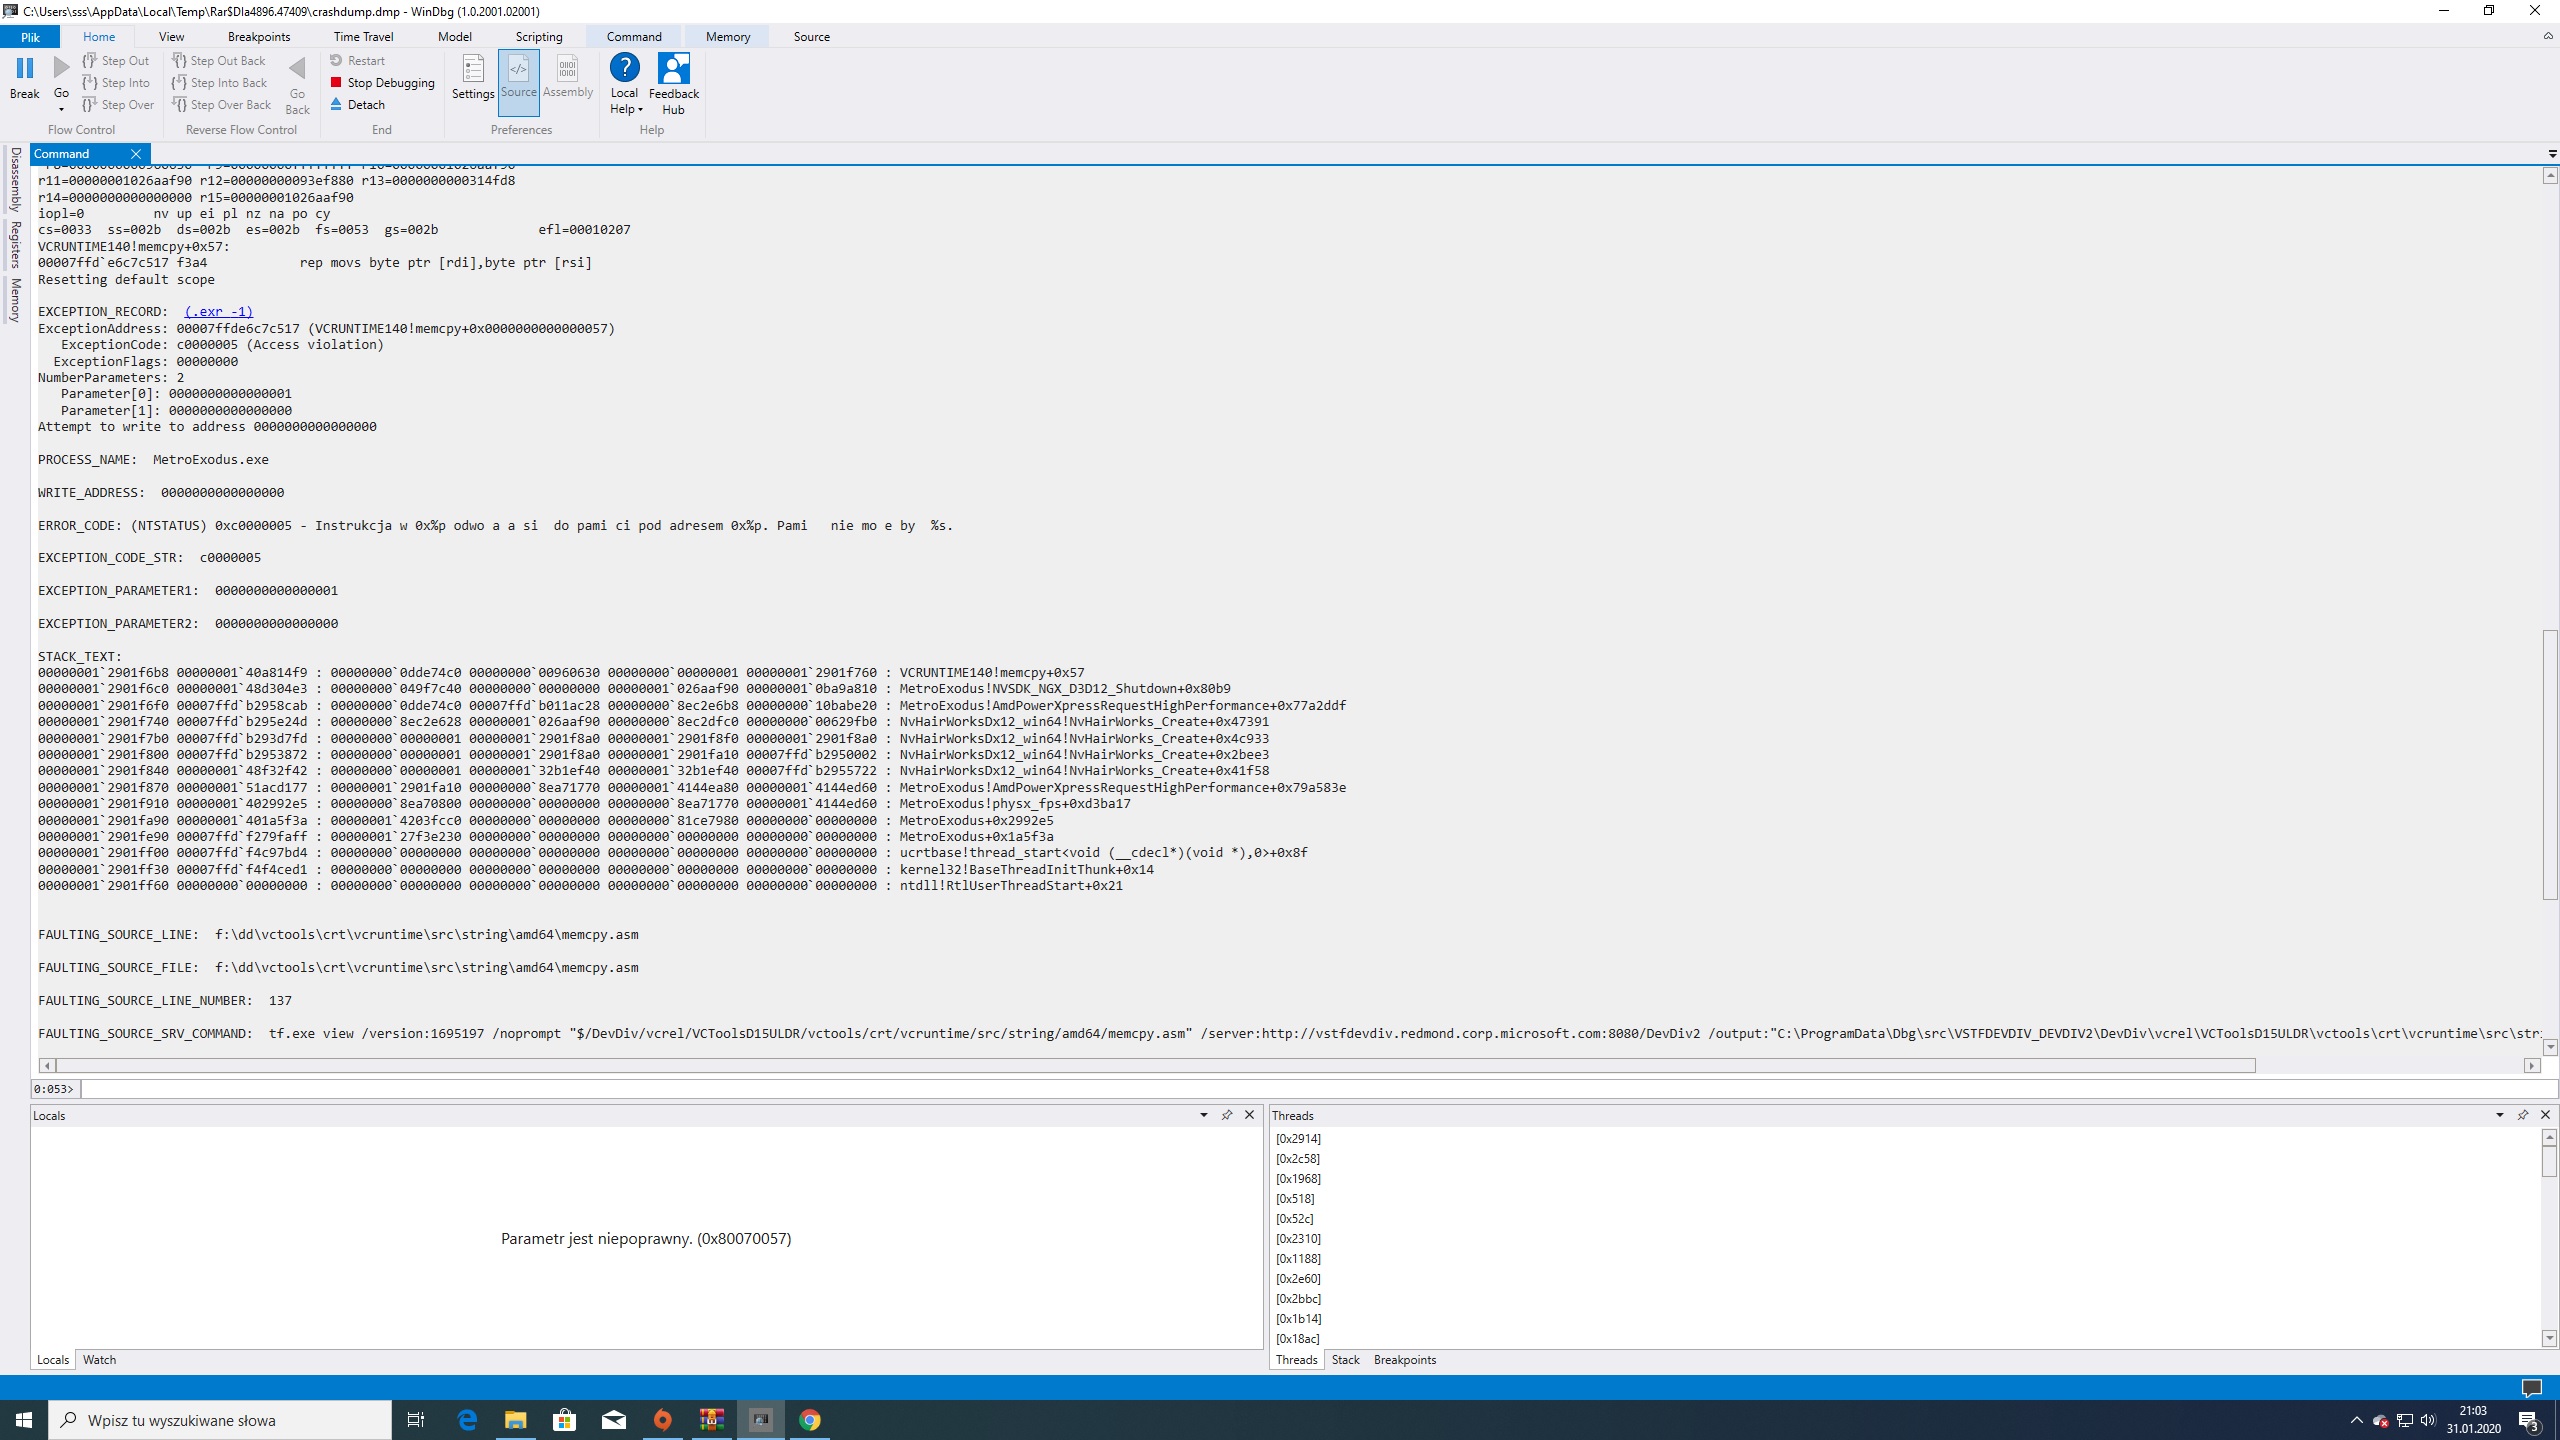Toggle Assembly mode in Preferences
Image resolution: width=2560 pixels, height=1440 pixels.
click(568, 70)
